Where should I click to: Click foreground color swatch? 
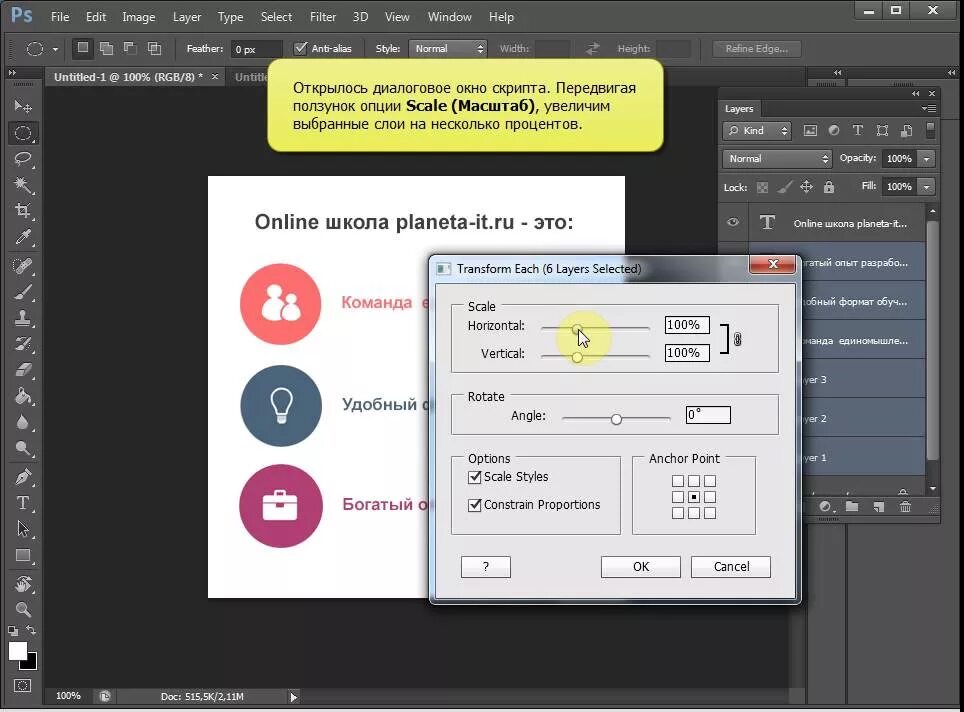tap(17, 651)
